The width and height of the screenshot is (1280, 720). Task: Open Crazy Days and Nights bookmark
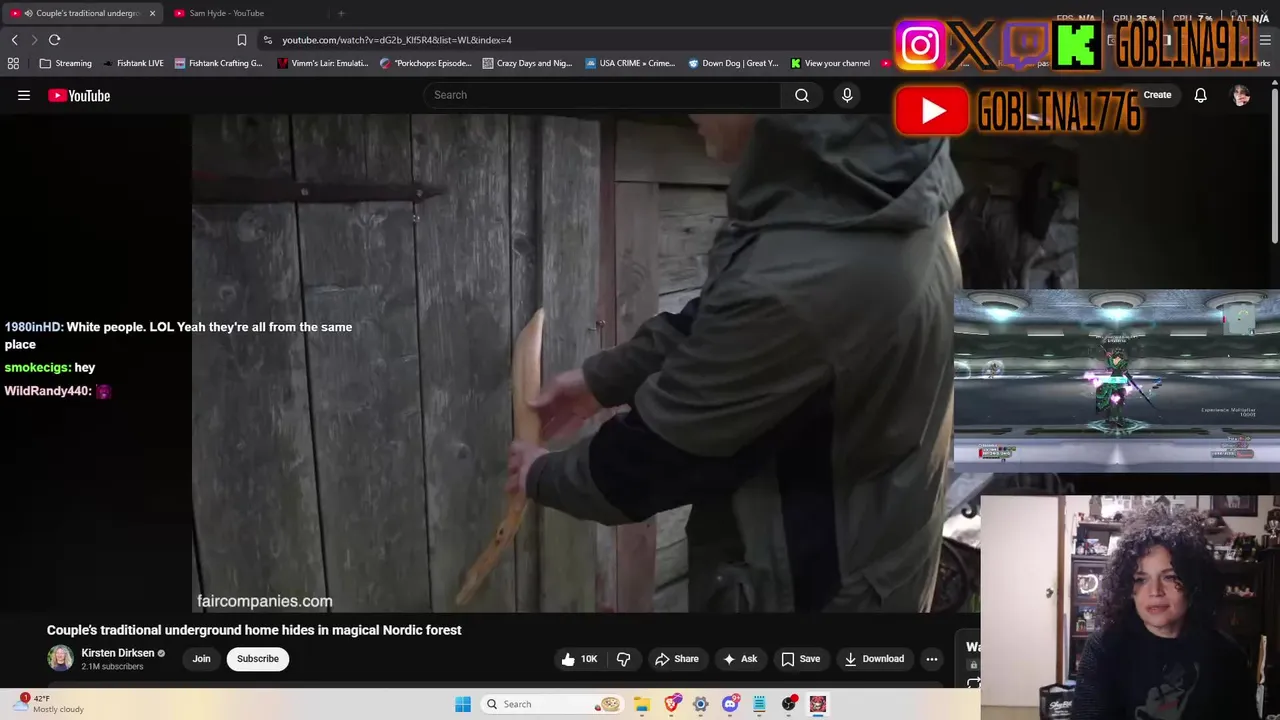coord(527,63)
